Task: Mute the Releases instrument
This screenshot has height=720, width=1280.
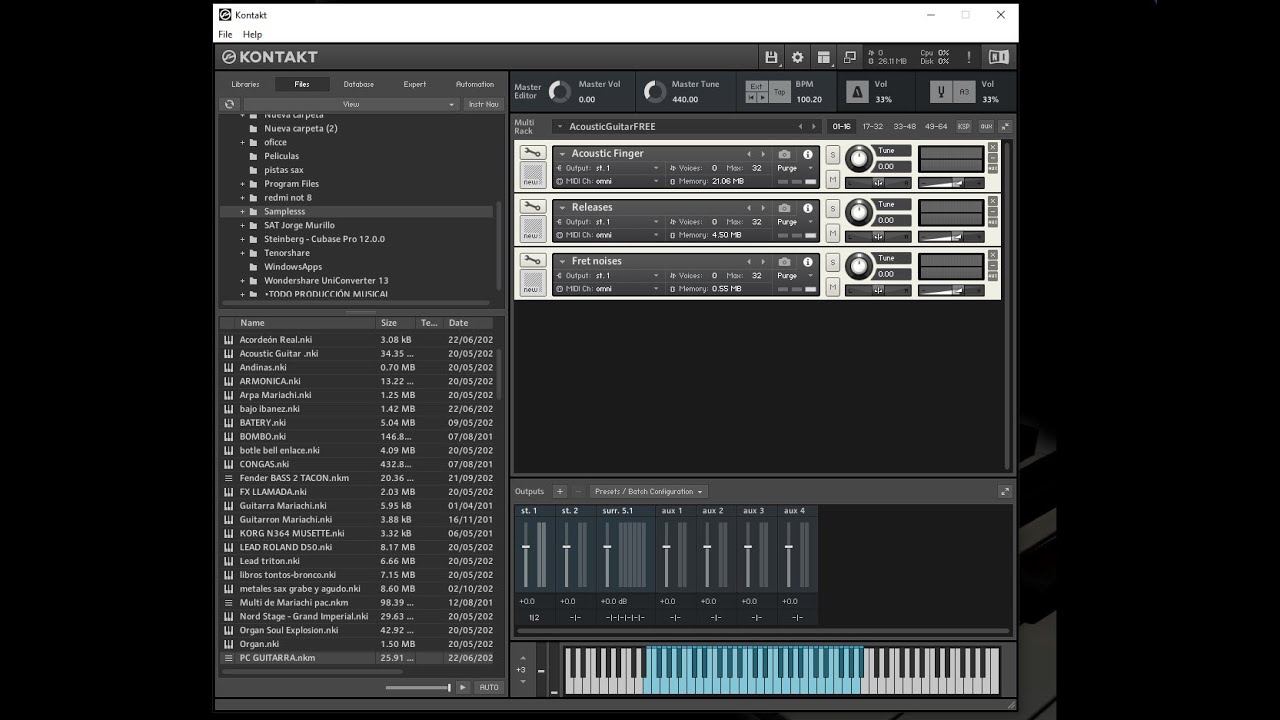Action: click(x=833, y=234)
